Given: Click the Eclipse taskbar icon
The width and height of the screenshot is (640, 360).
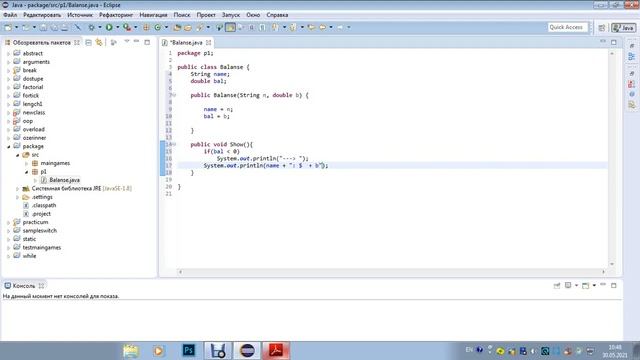Looking at the screenshot, I should point(247,350).
